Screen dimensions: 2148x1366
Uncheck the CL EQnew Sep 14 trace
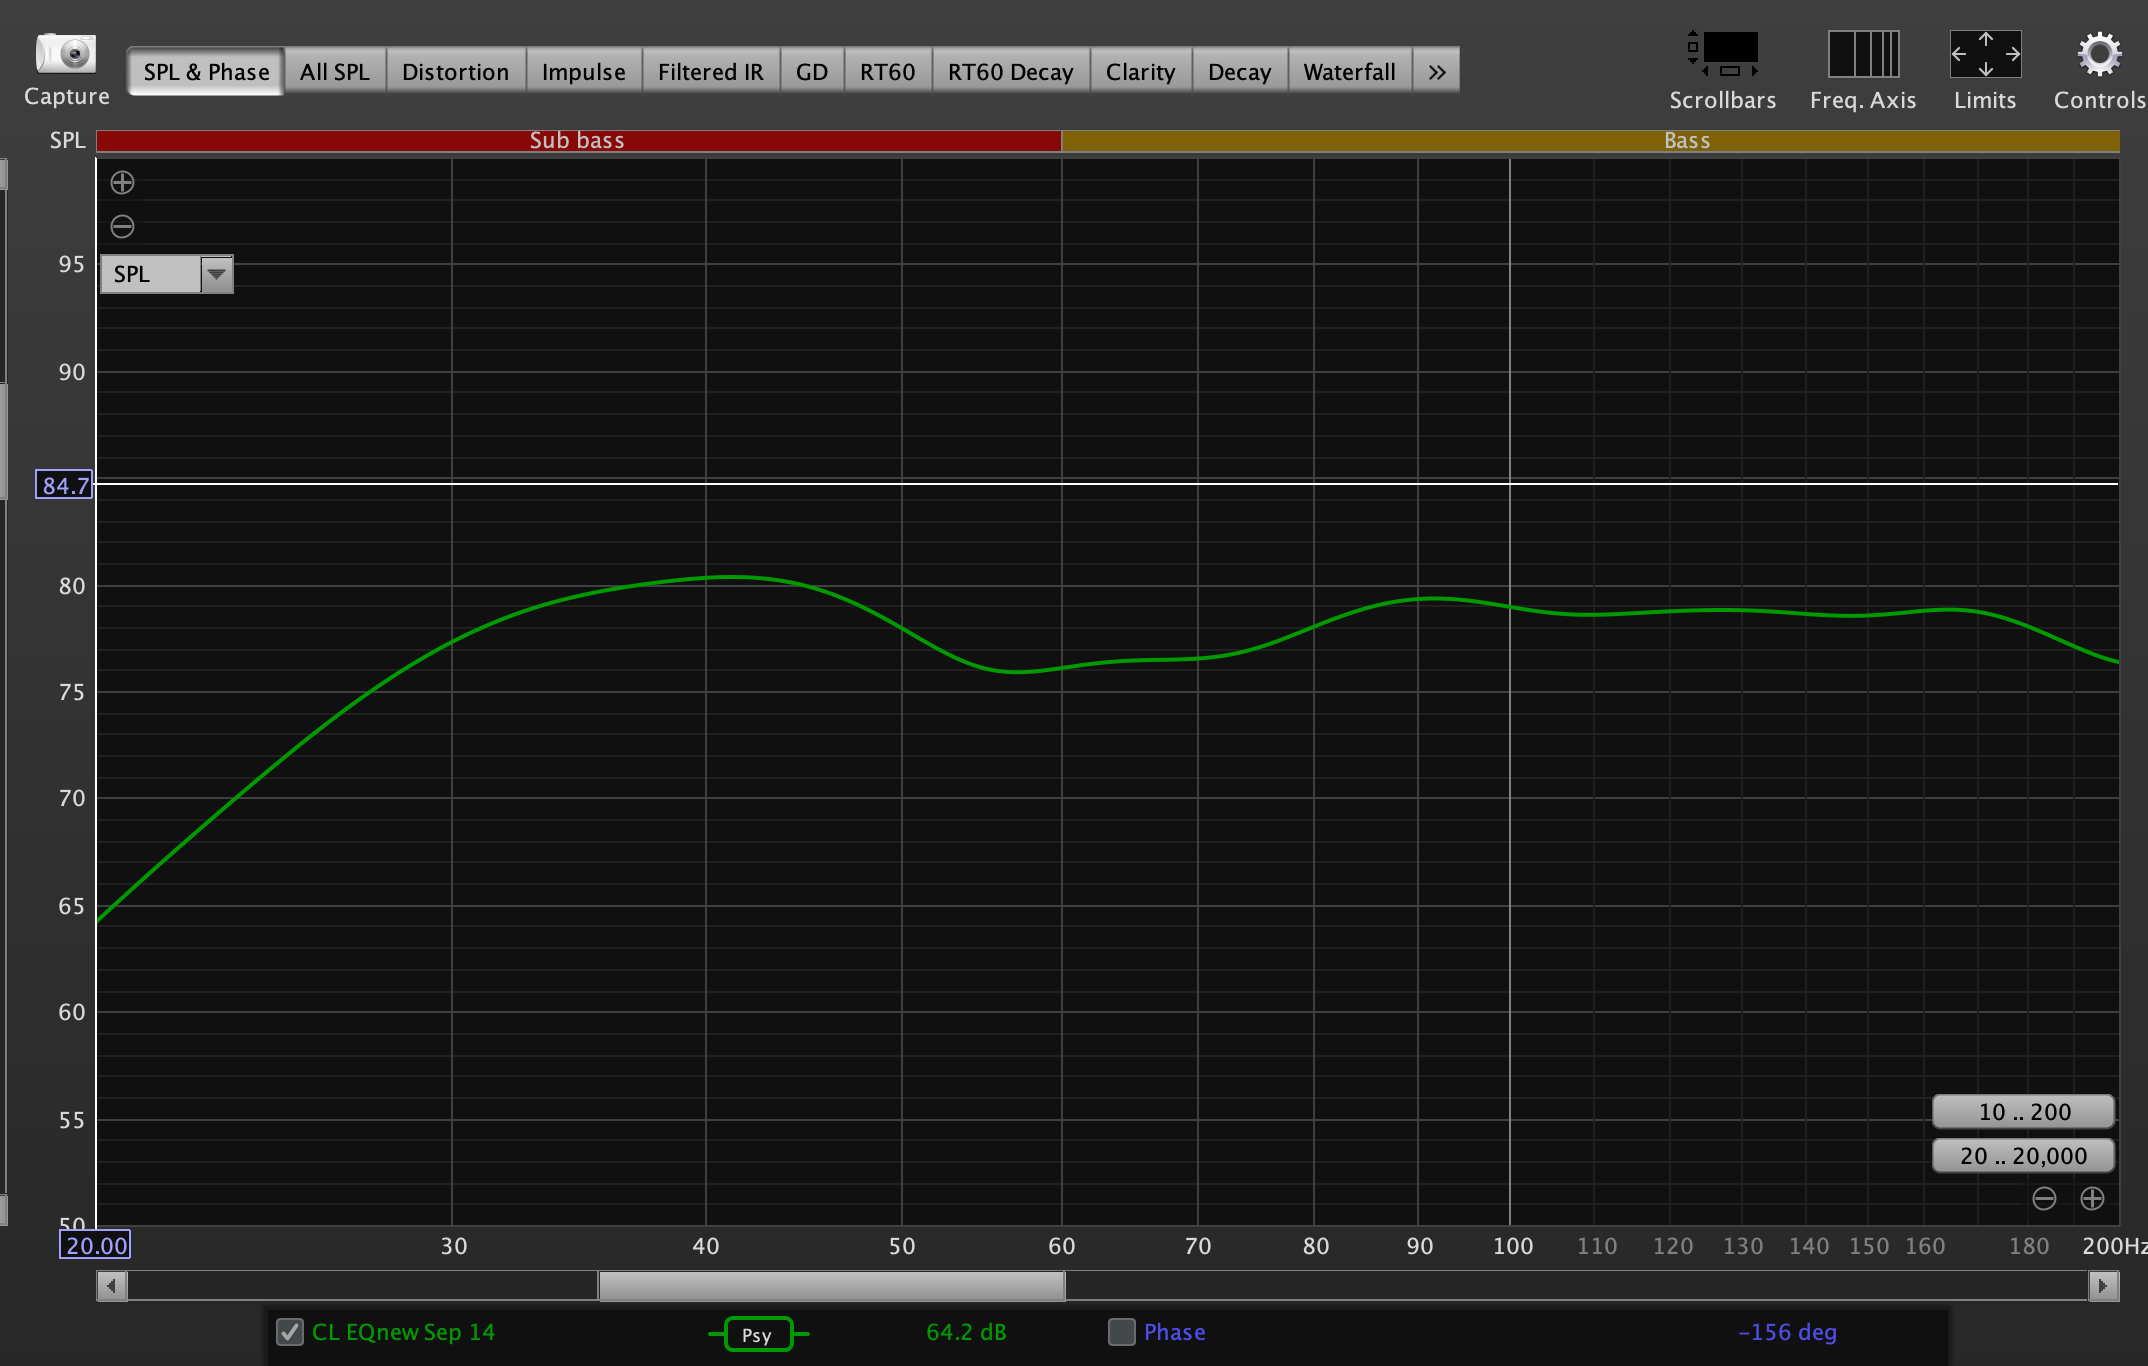tap(290, 1332)
